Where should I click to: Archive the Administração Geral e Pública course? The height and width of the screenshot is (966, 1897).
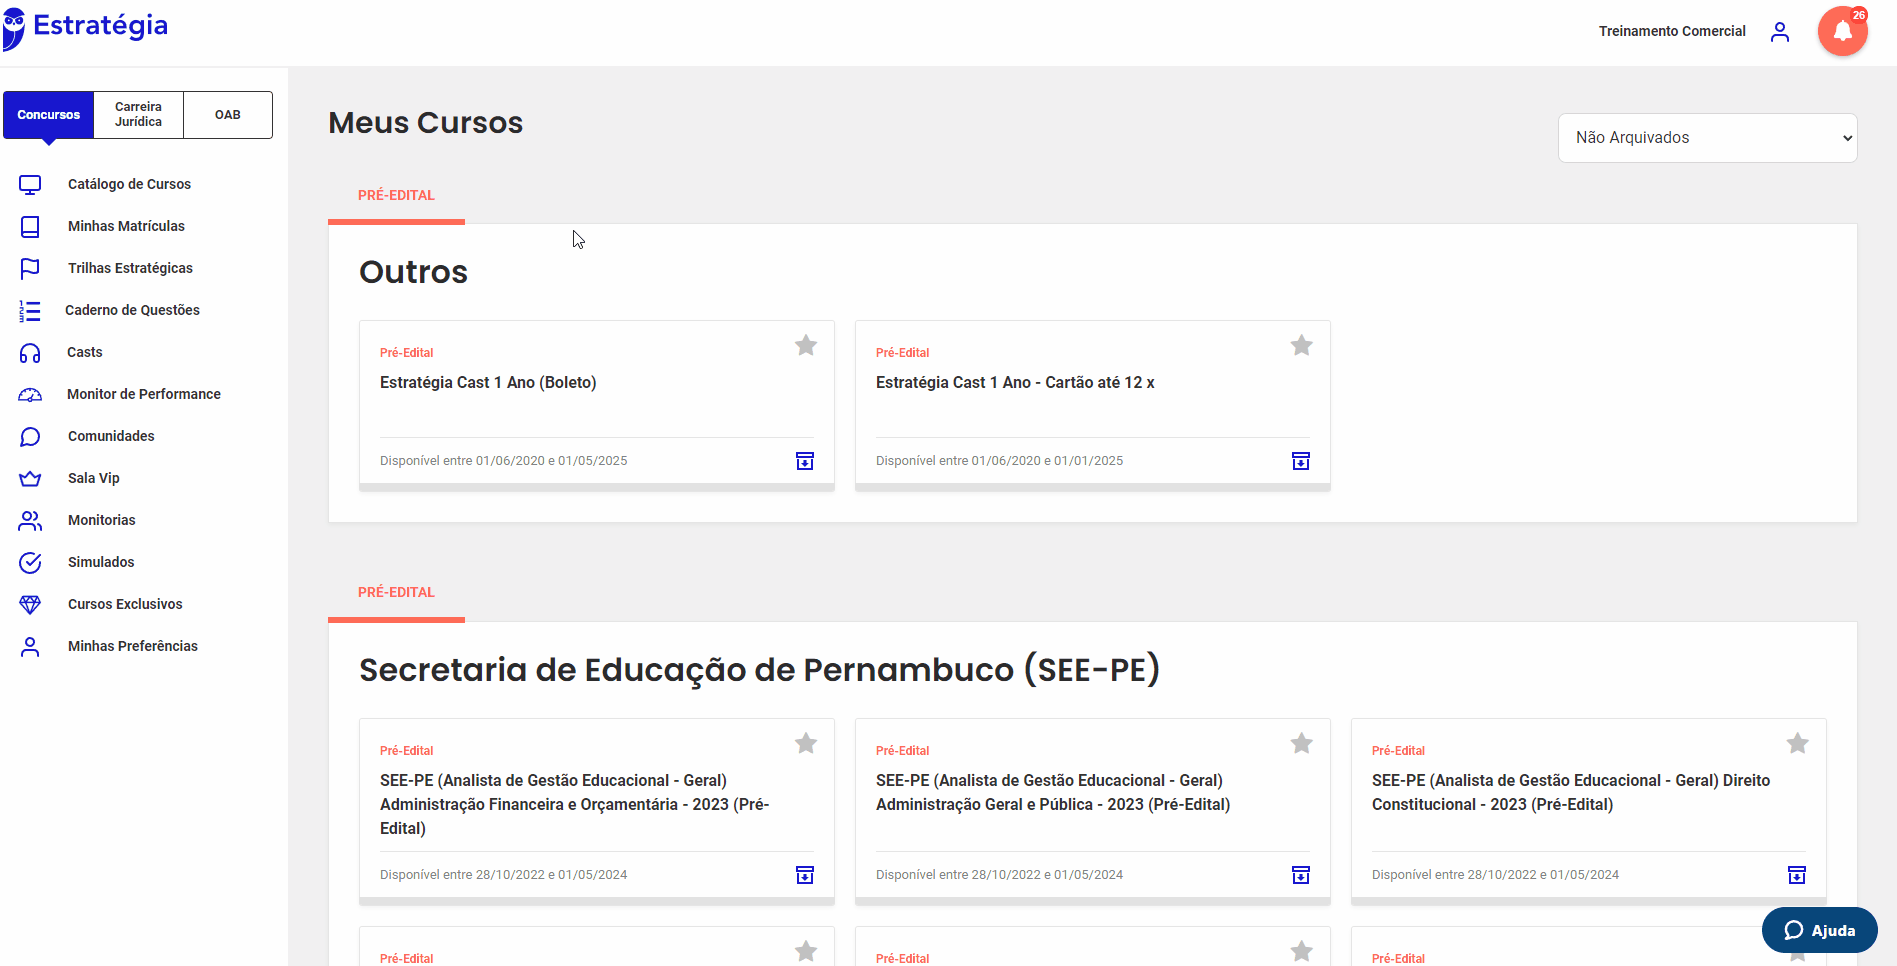[x=1301, y=875]
